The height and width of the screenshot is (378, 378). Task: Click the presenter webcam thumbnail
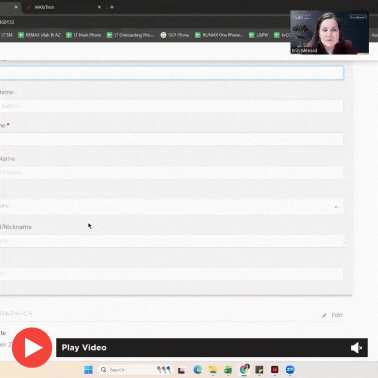(x=329, y=32)
